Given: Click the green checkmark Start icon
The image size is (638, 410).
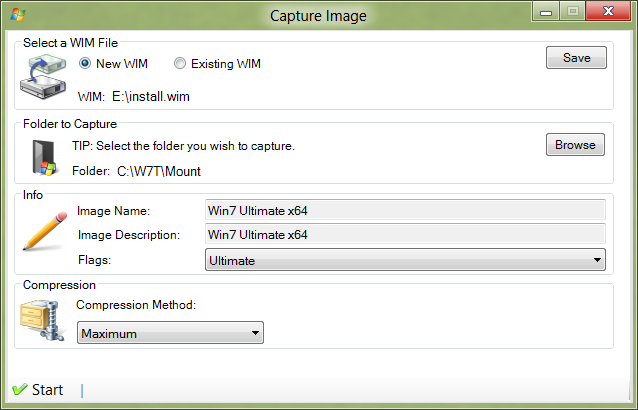Looking at the screenshot, I should (x=20, y=390).
